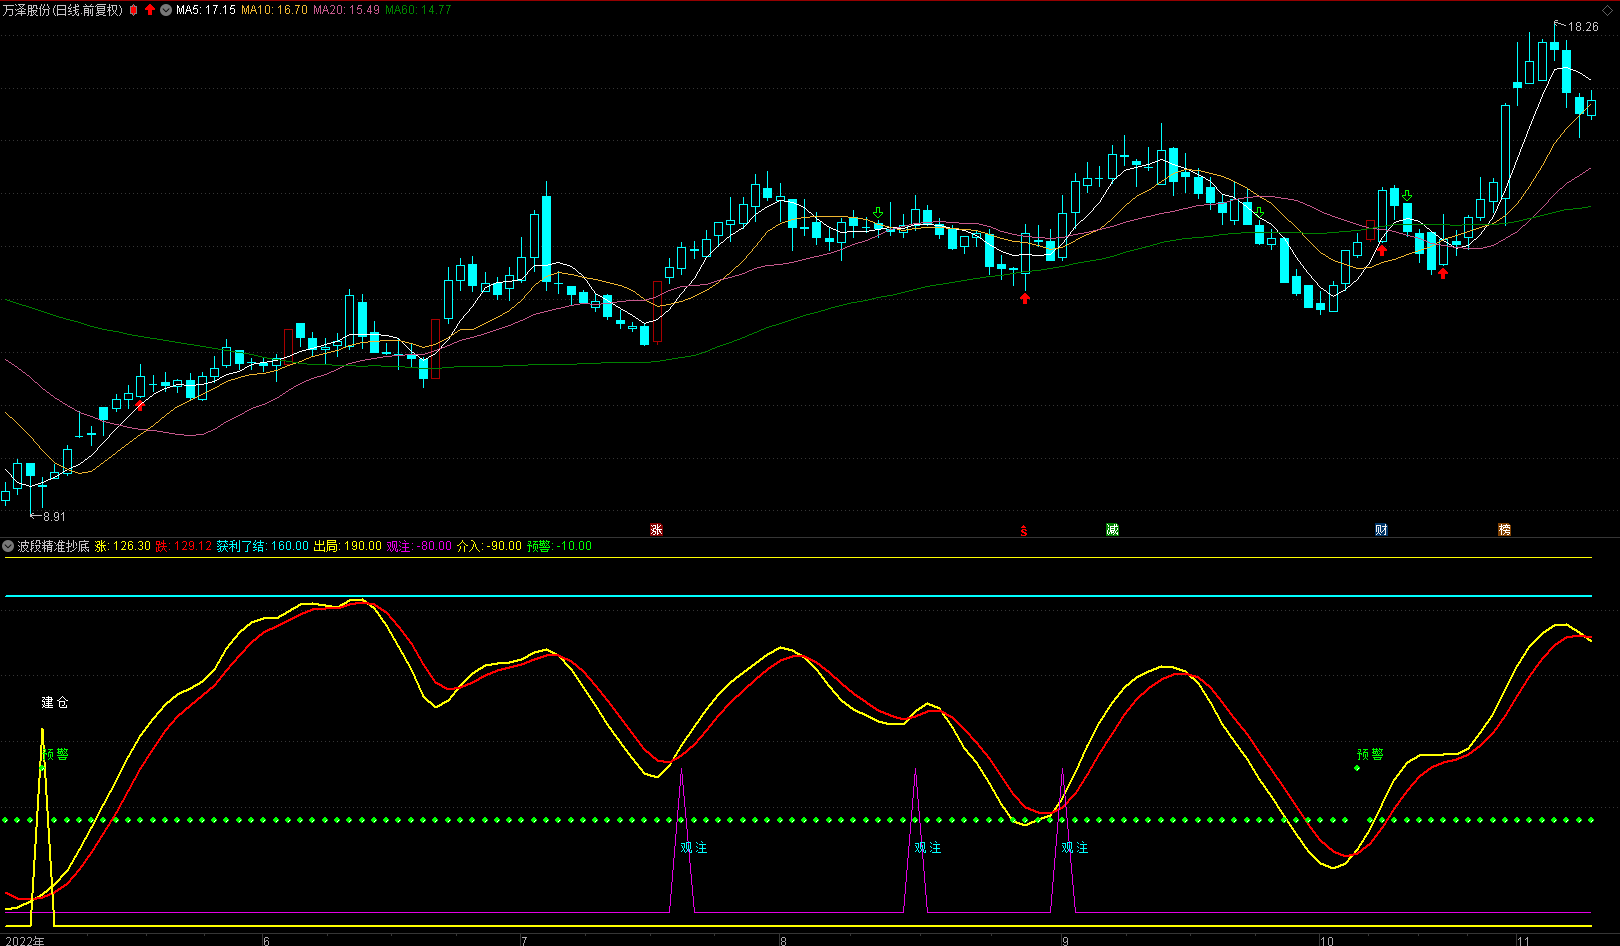The width and height of the screenshot is (1620, 946).
Task: Click the MA5: 17.15 label
Action: point(206,10)
